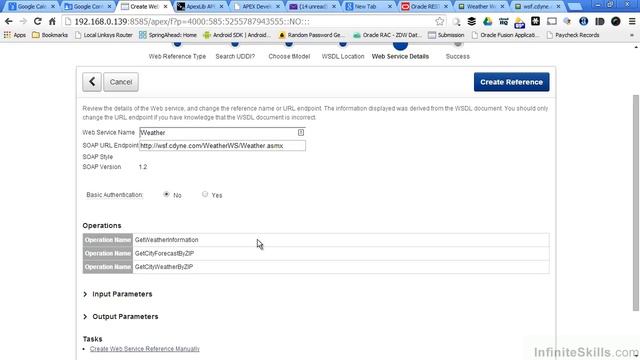Switch to the unread mail tab
Viewport: 640px width, 360px height.
[x=313, y=7]
